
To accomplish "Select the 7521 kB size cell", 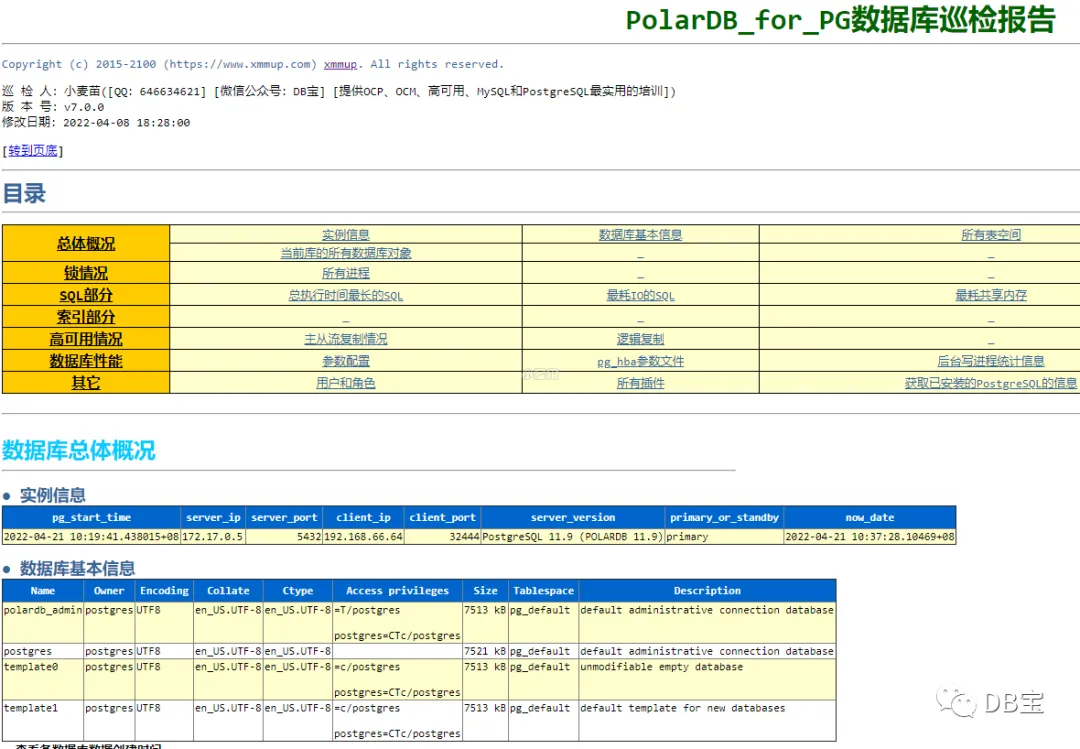I will (x=486, y=651).
